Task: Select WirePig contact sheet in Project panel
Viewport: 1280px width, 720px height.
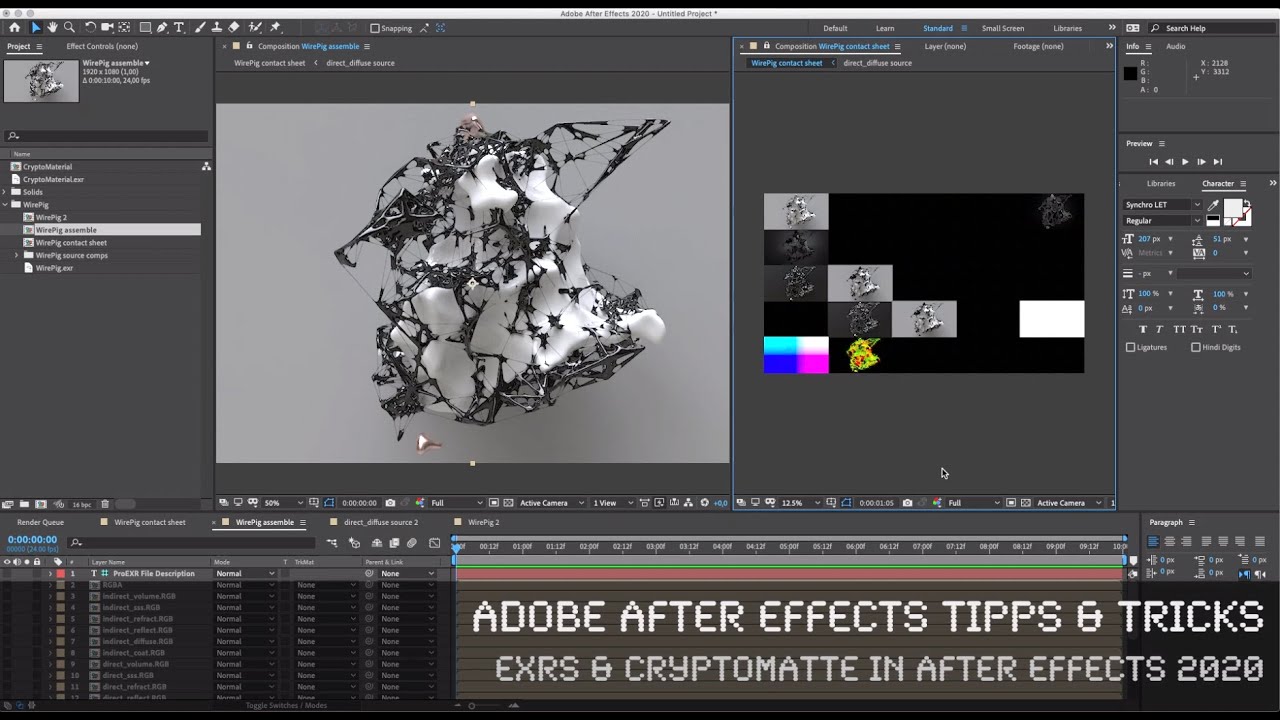Action: (71, 242)
